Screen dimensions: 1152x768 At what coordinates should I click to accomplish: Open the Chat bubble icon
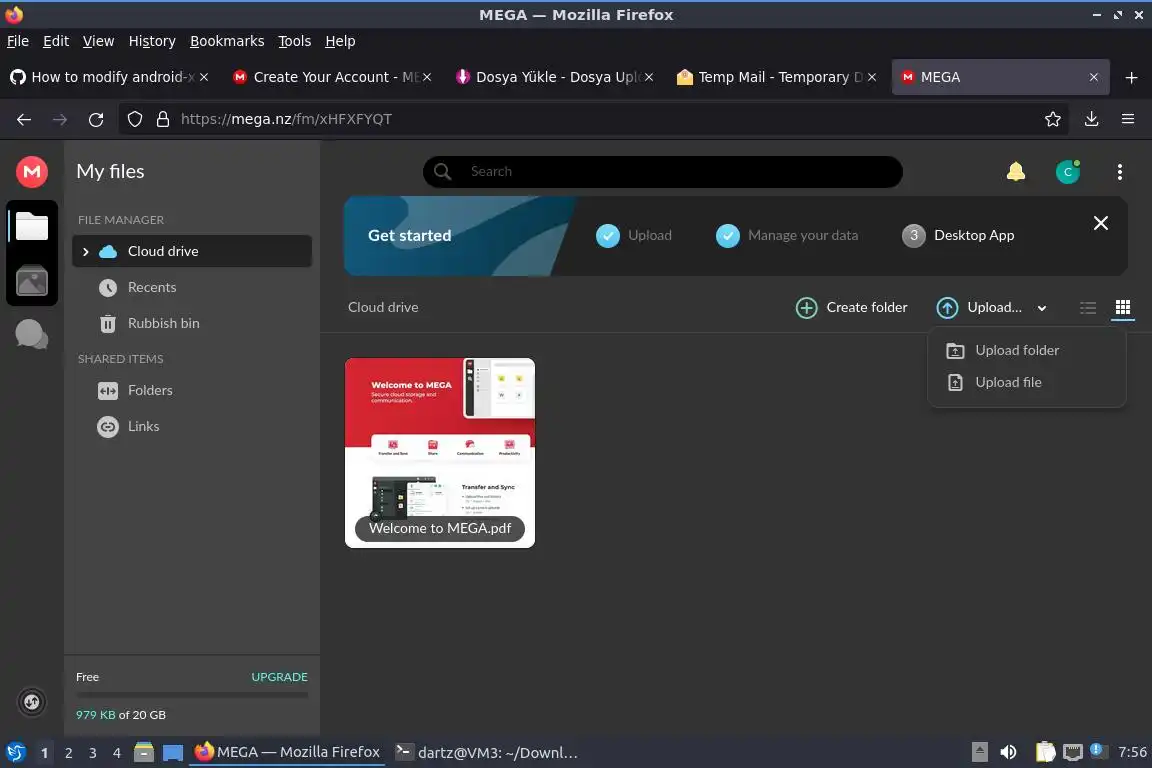pos(32,334)
